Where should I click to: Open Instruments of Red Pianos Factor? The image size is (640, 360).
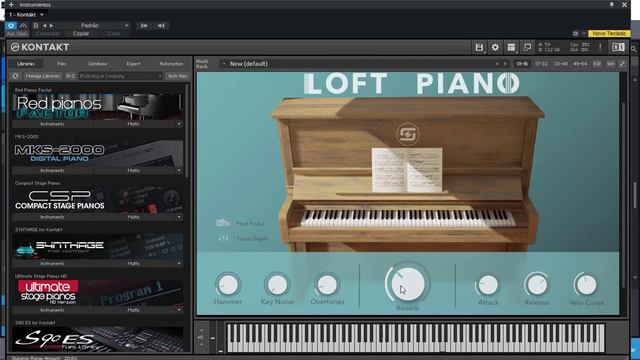tap(52, 124)
